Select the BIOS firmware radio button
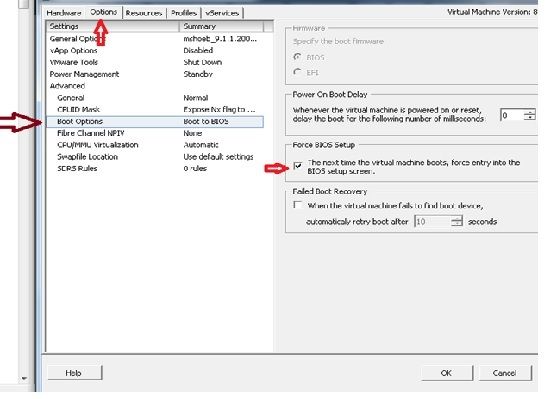This screenshot has height=399, width=550. (297, 57)
